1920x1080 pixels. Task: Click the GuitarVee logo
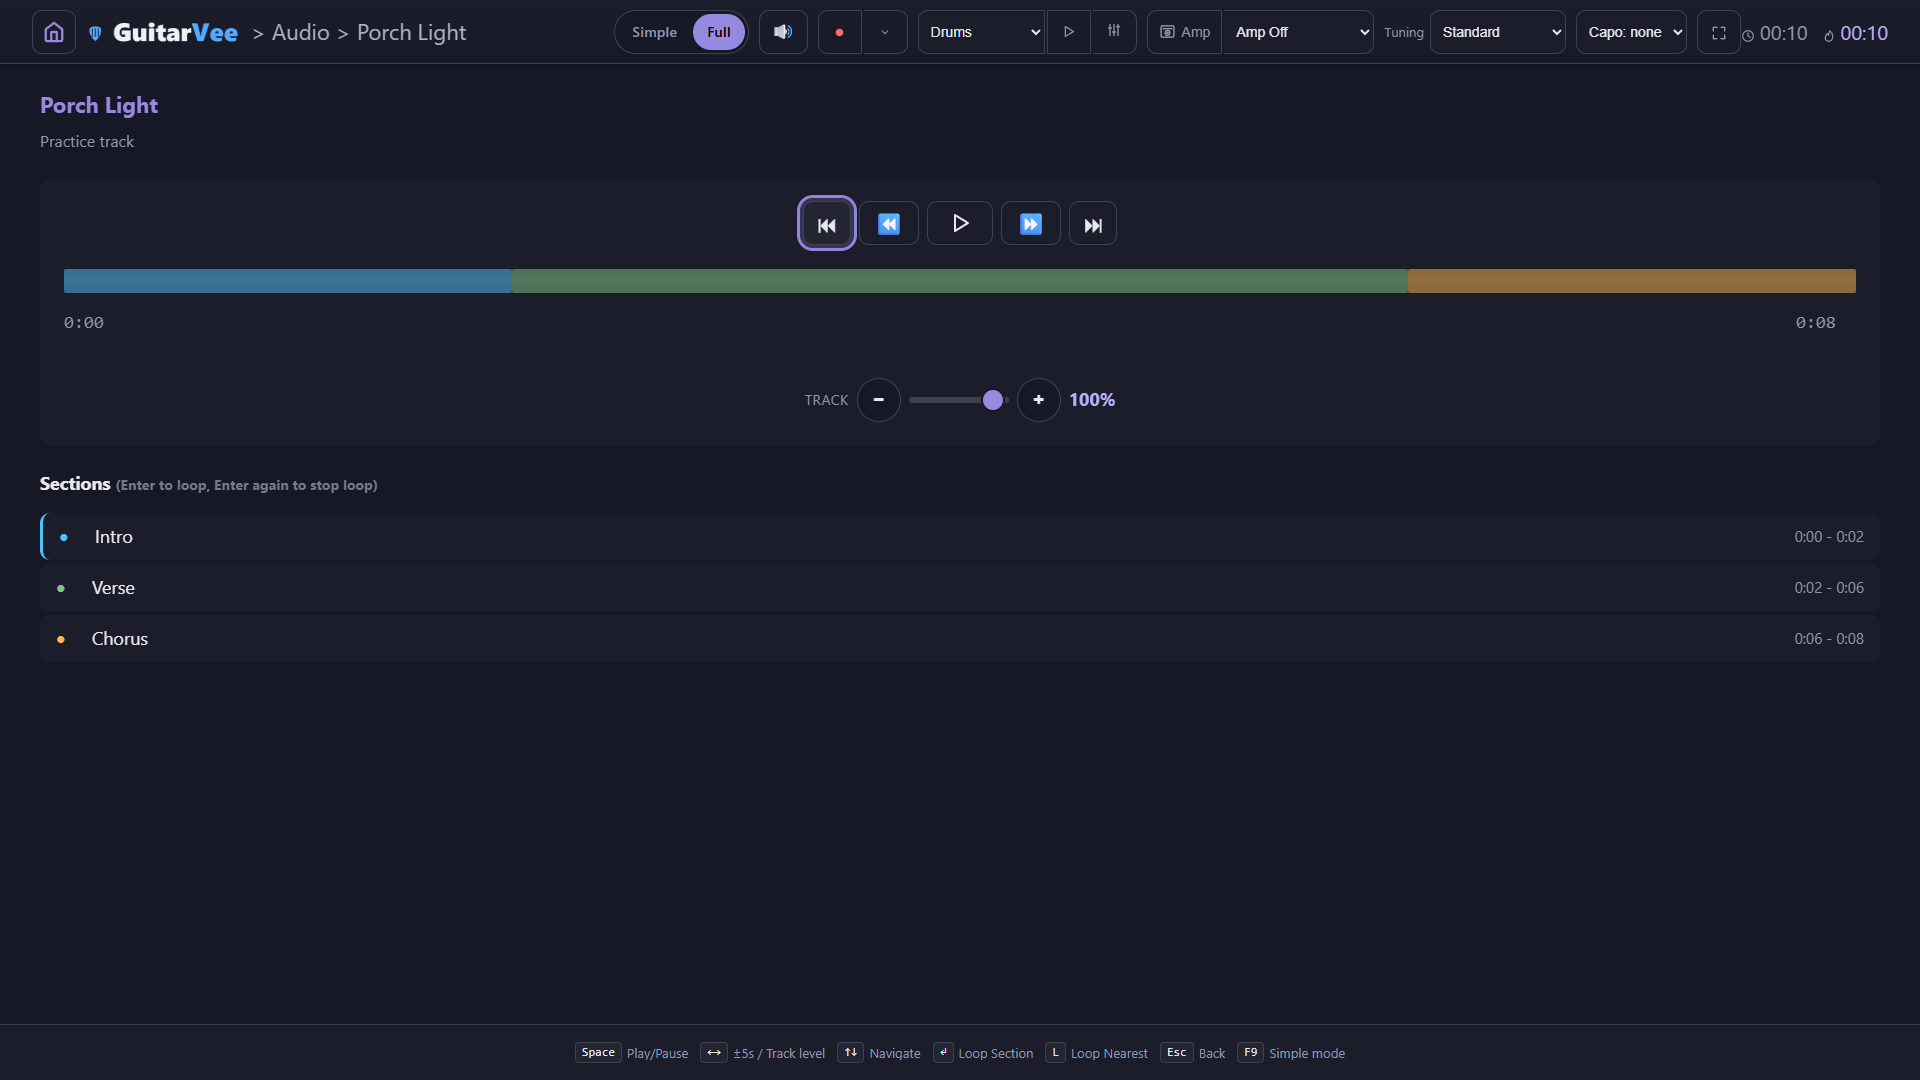[x=164, y=32]
